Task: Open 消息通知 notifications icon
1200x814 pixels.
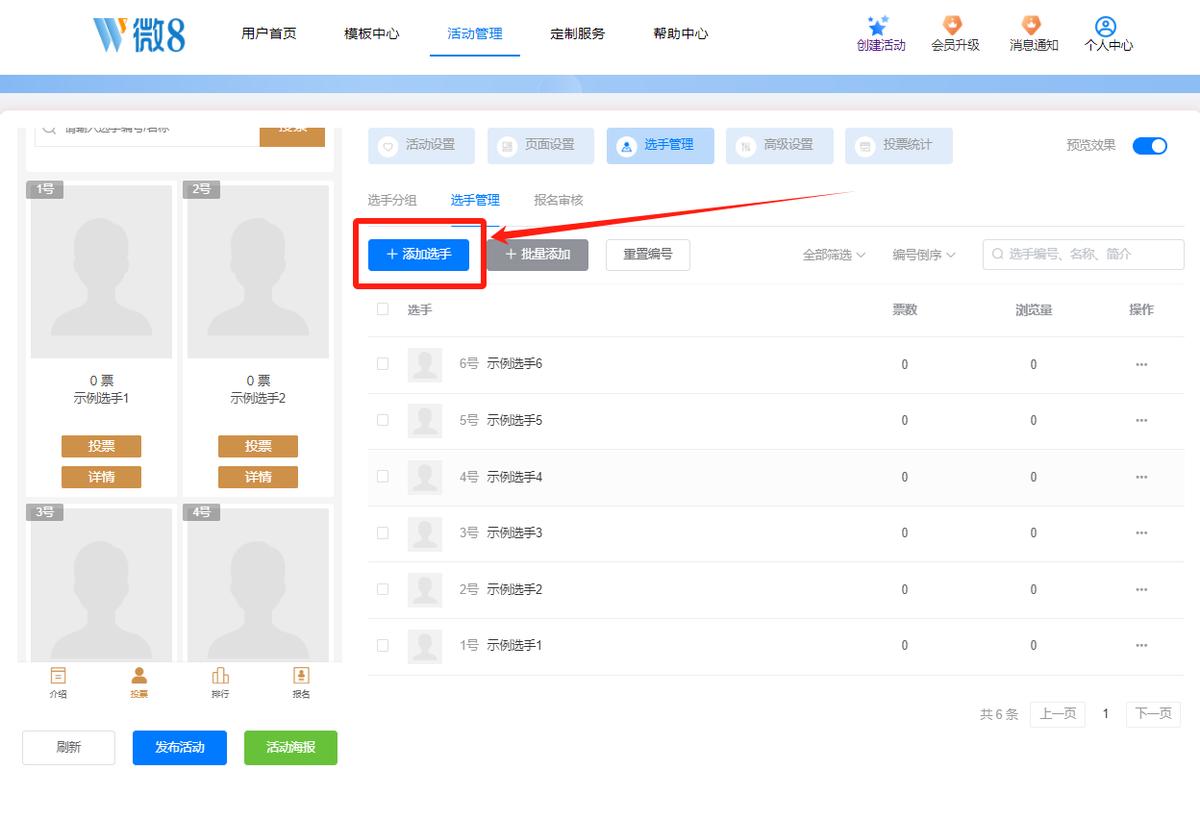Action: coord(1031,26)
